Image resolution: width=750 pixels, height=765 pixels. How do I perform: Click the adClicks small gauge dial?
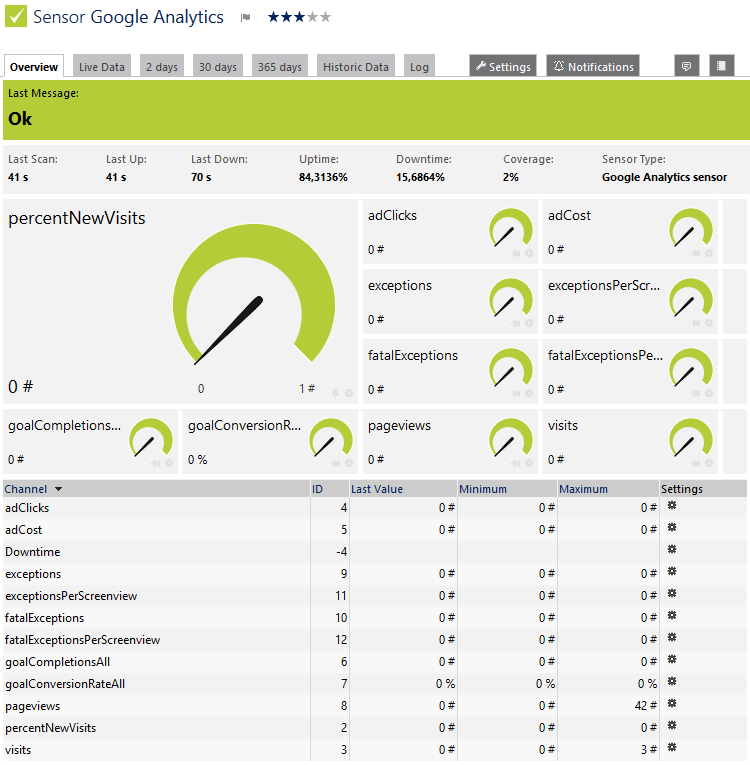click(510, 228)
